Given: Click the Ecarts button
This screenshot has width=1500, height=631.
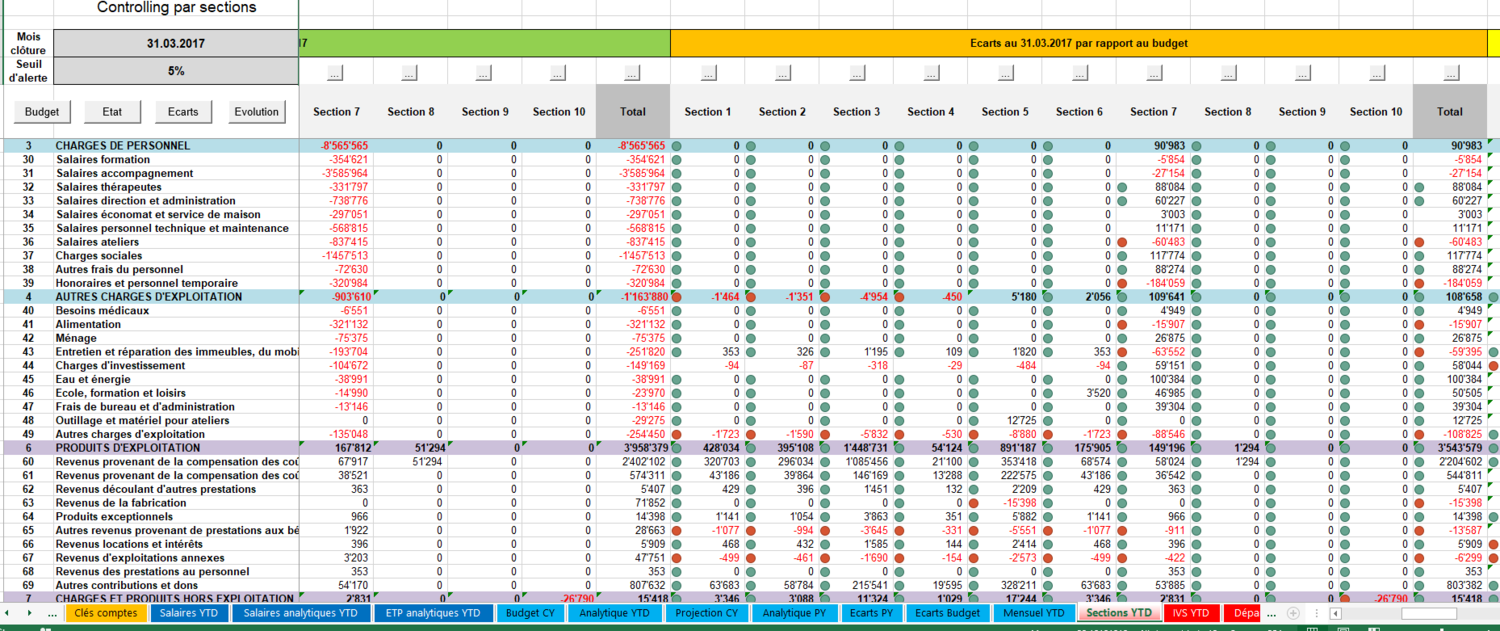Looking at the screenshot, I should (x=183, y=112).
